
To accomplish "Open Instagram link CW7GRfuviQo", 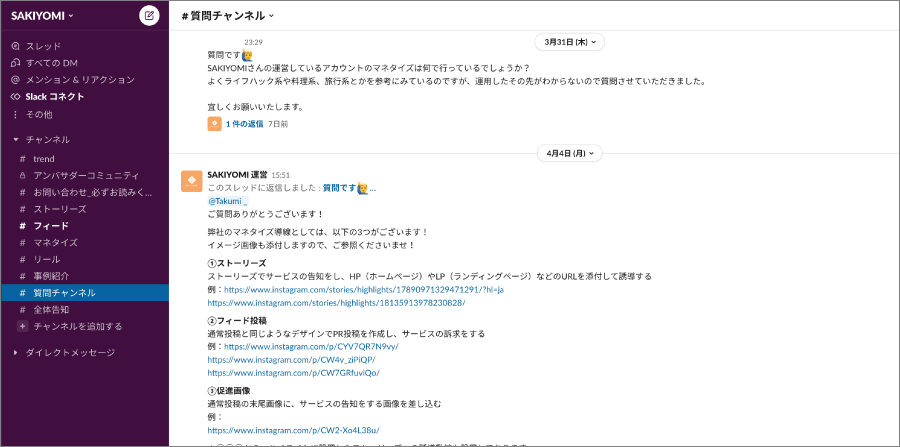I will (x=293, y=373).
